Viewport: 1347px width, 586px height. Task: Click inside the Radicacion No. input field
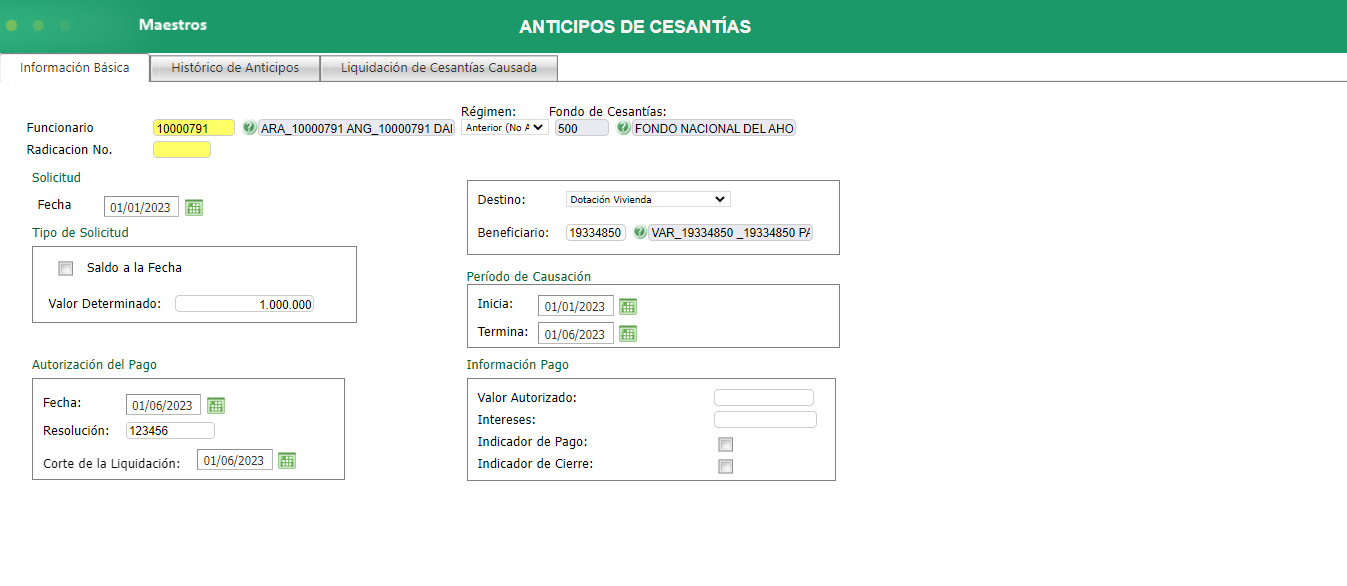pyautogui.click(x=181, y=149)
